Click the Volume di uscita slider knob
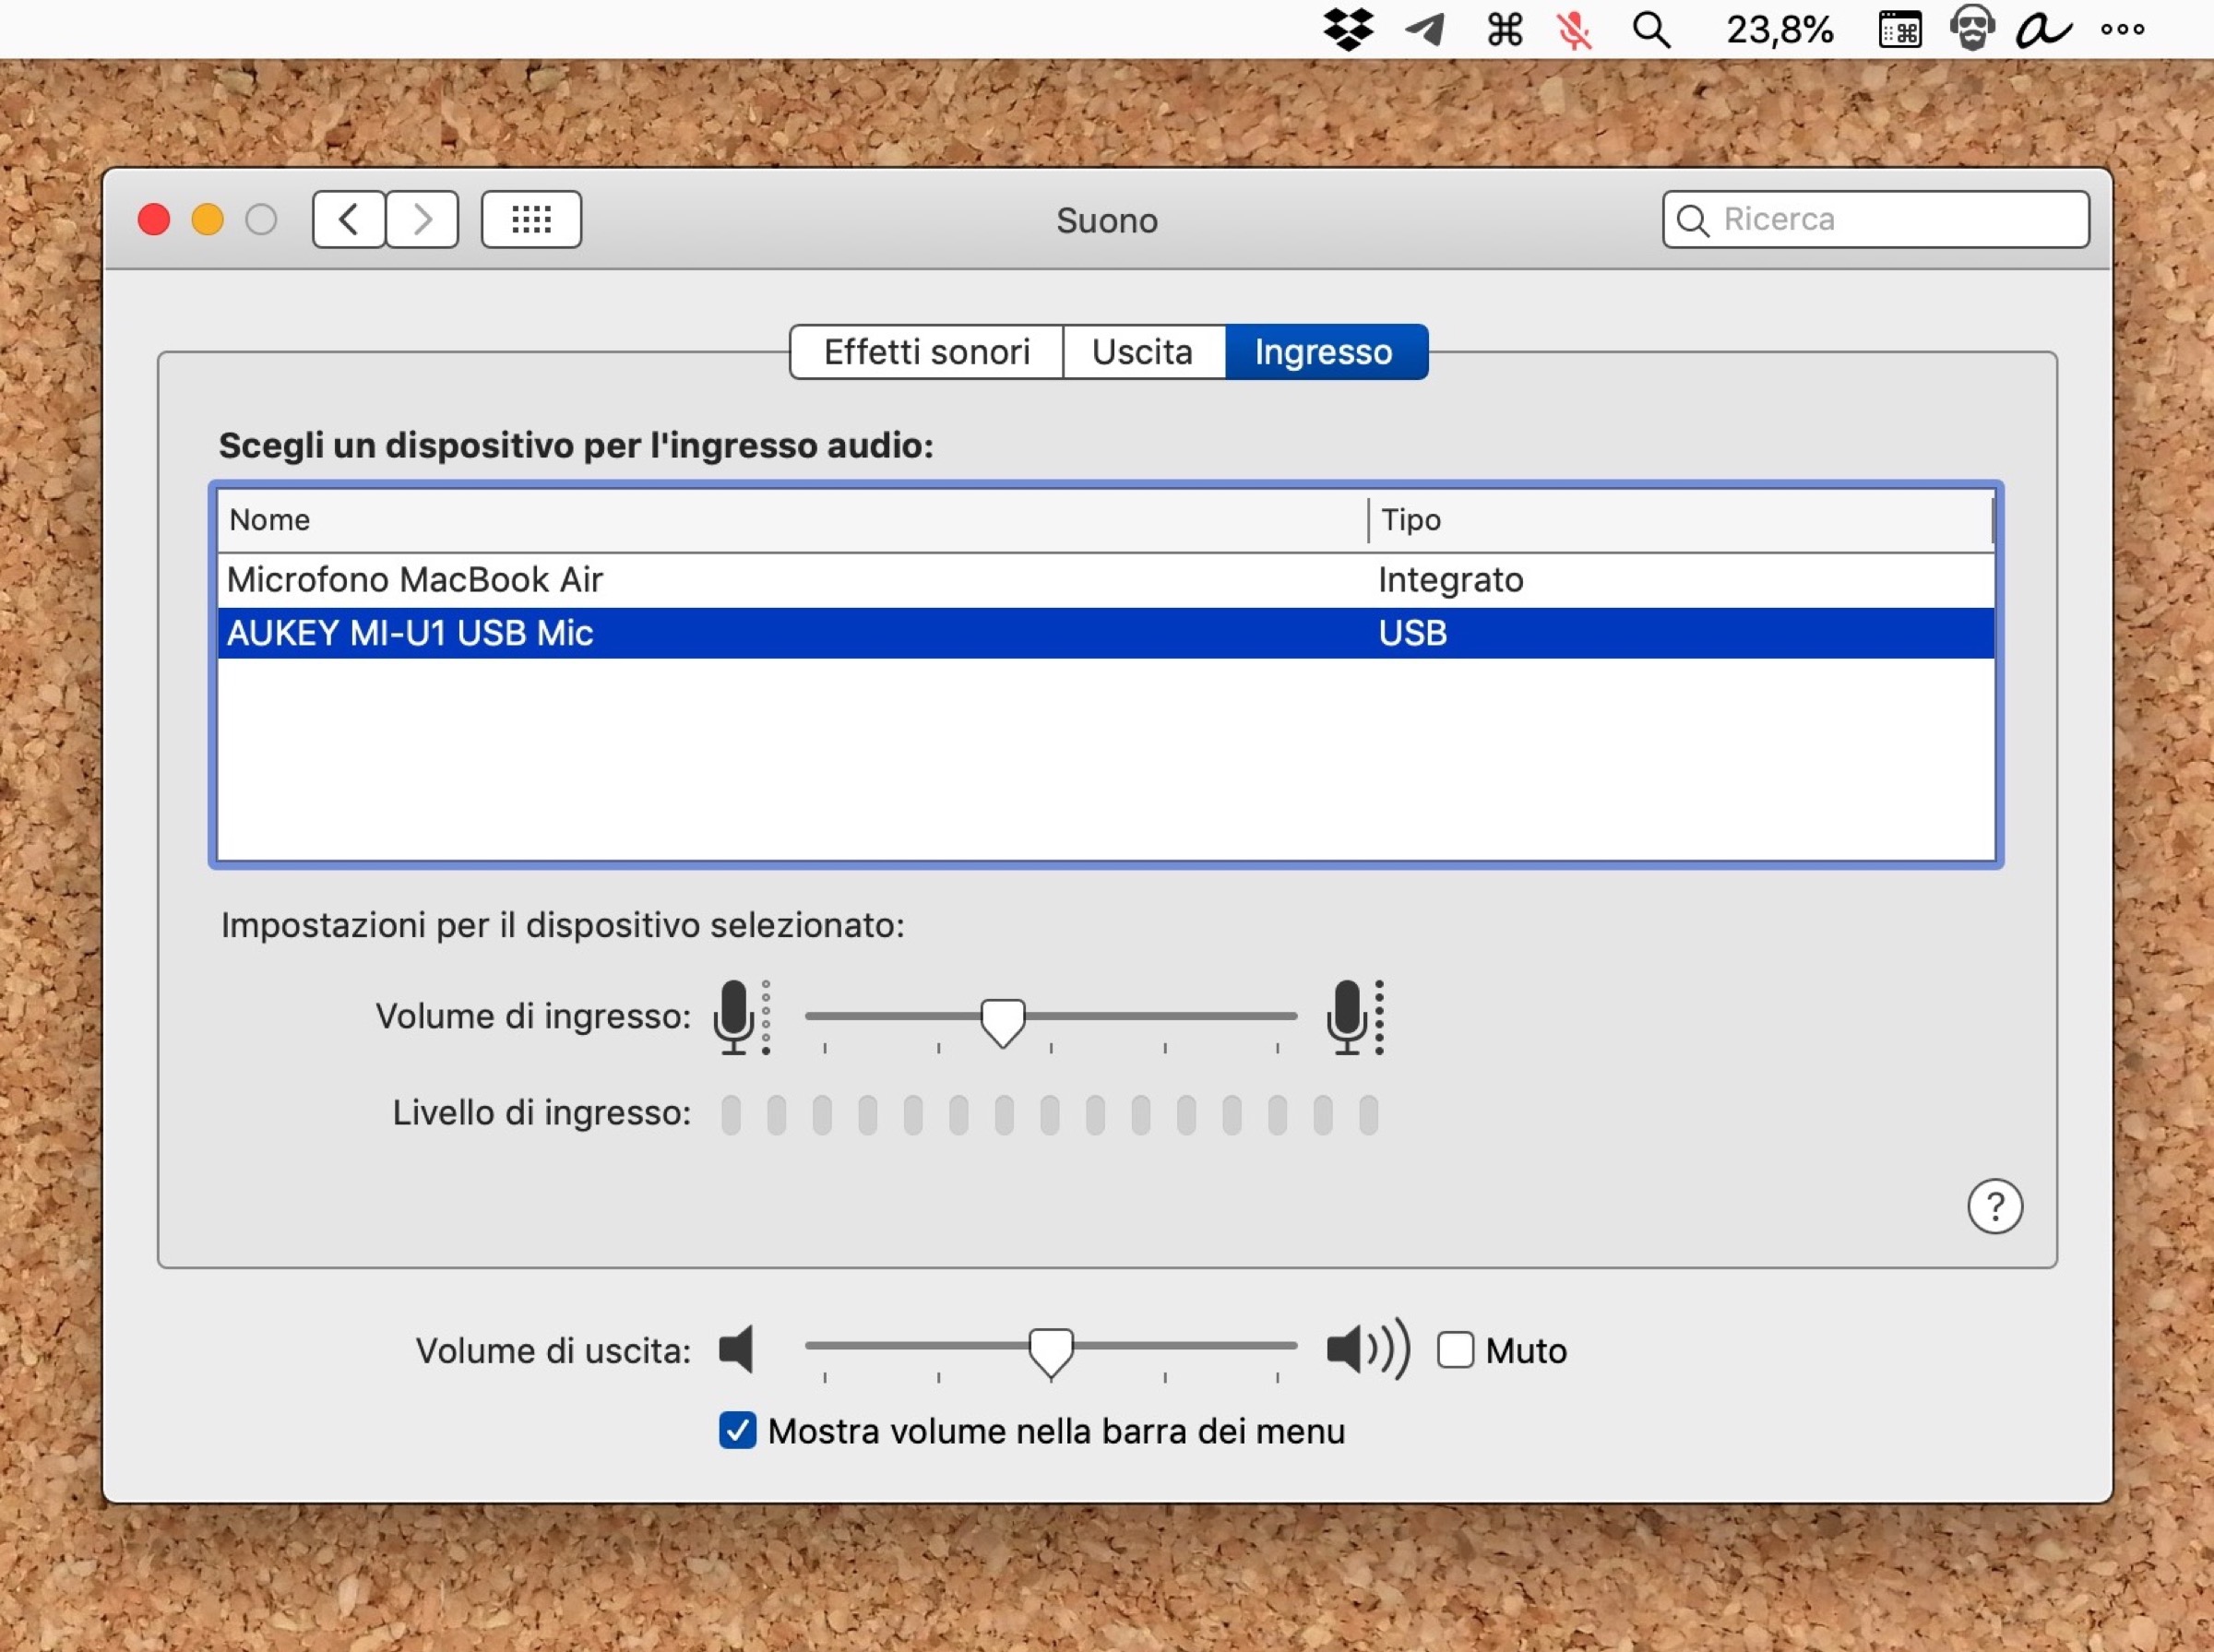Viewport: 2214px width, 1652px height. click(1051, 1349)
